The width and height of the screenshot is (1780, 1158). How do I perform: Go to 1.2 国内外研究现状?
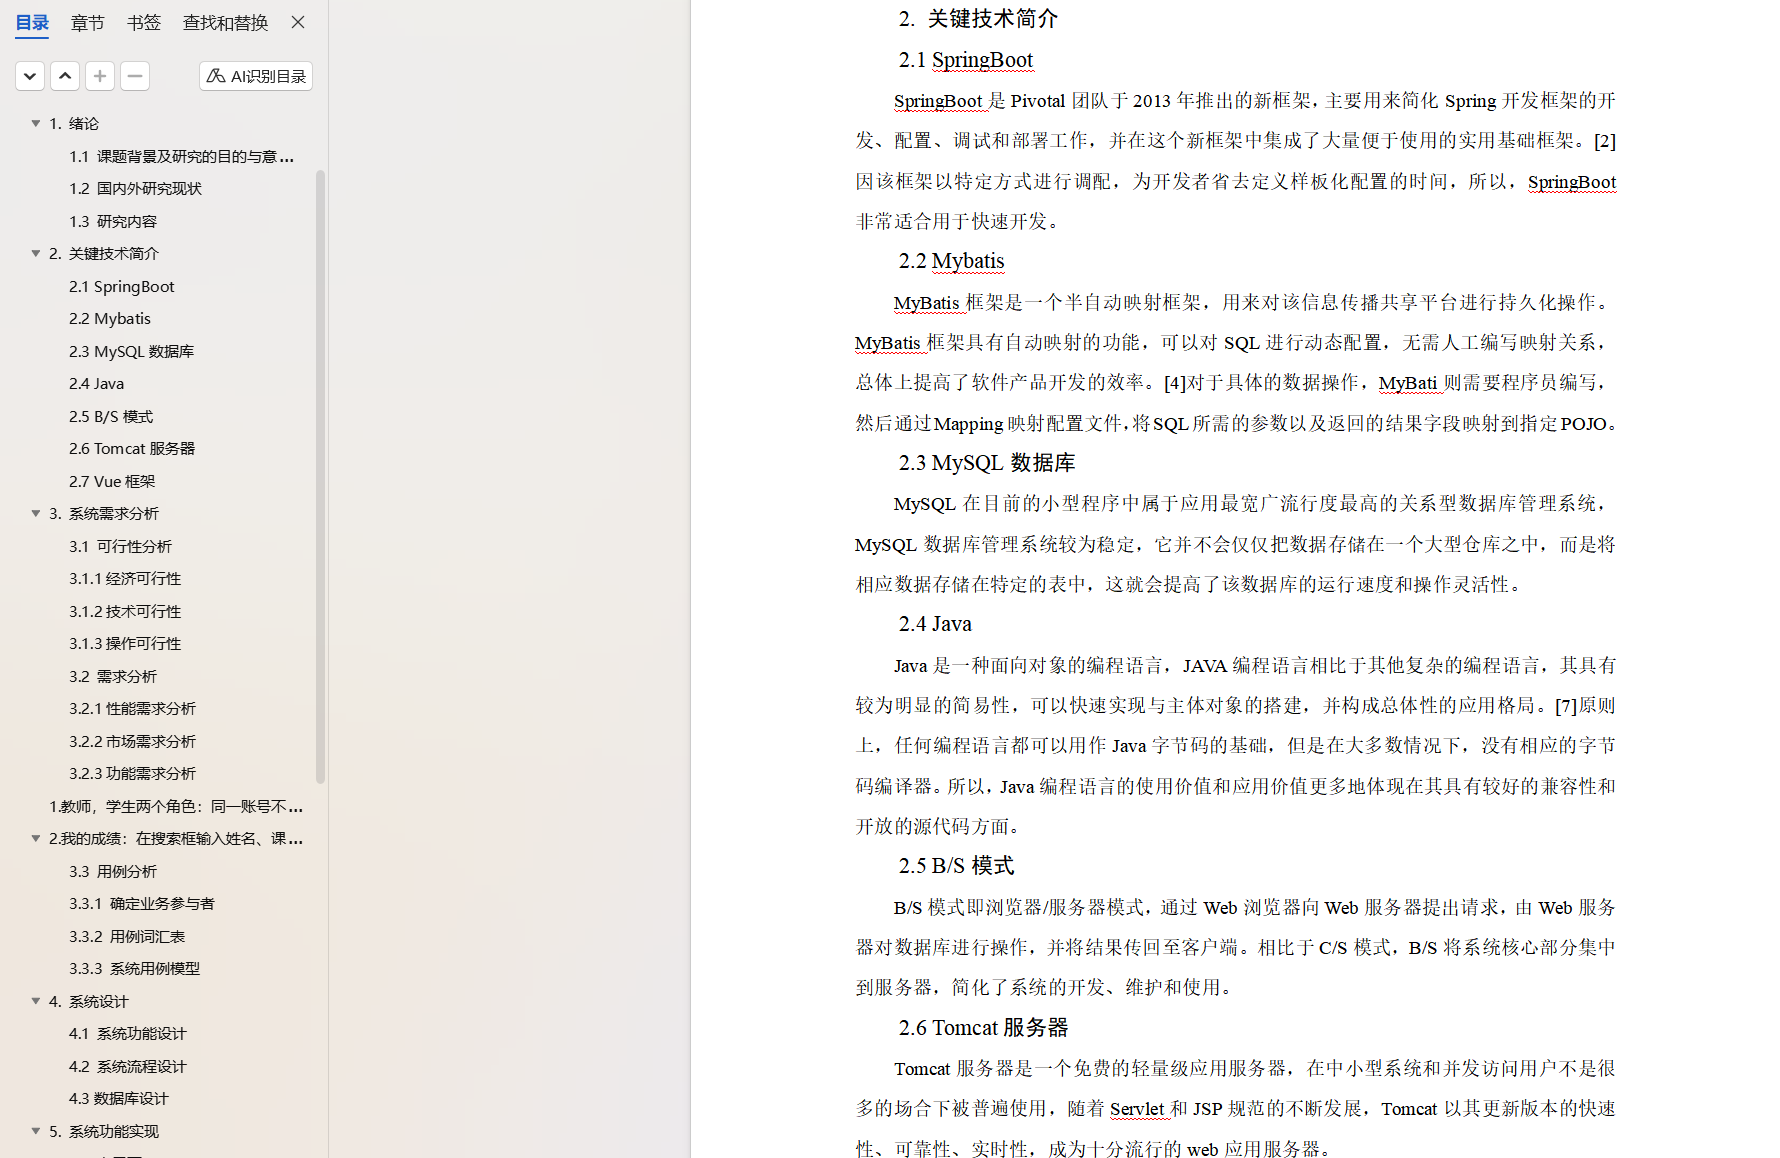135,189
